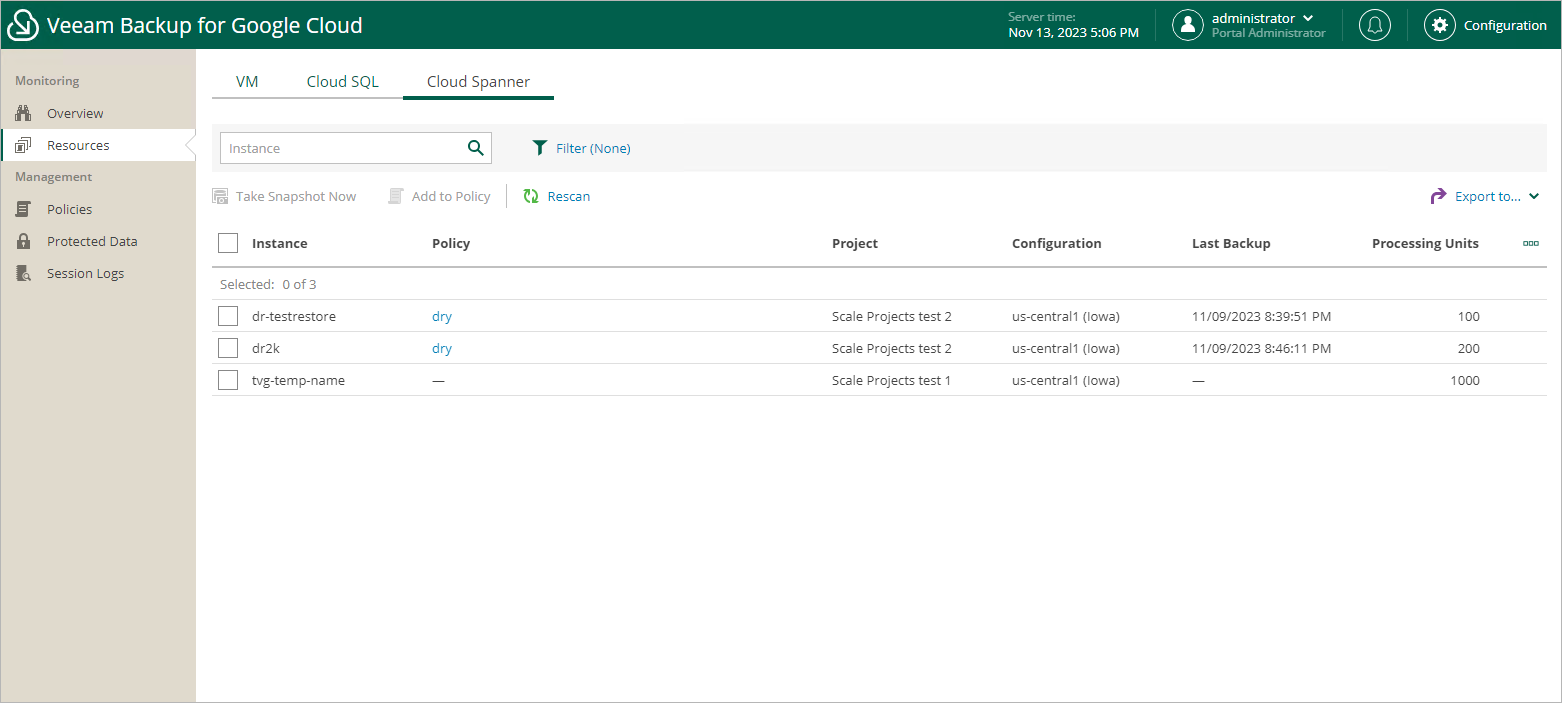The width and height of the screenshot is (1562, 703).
Task: Sort by the Configuration column header
Action: 1056,243
